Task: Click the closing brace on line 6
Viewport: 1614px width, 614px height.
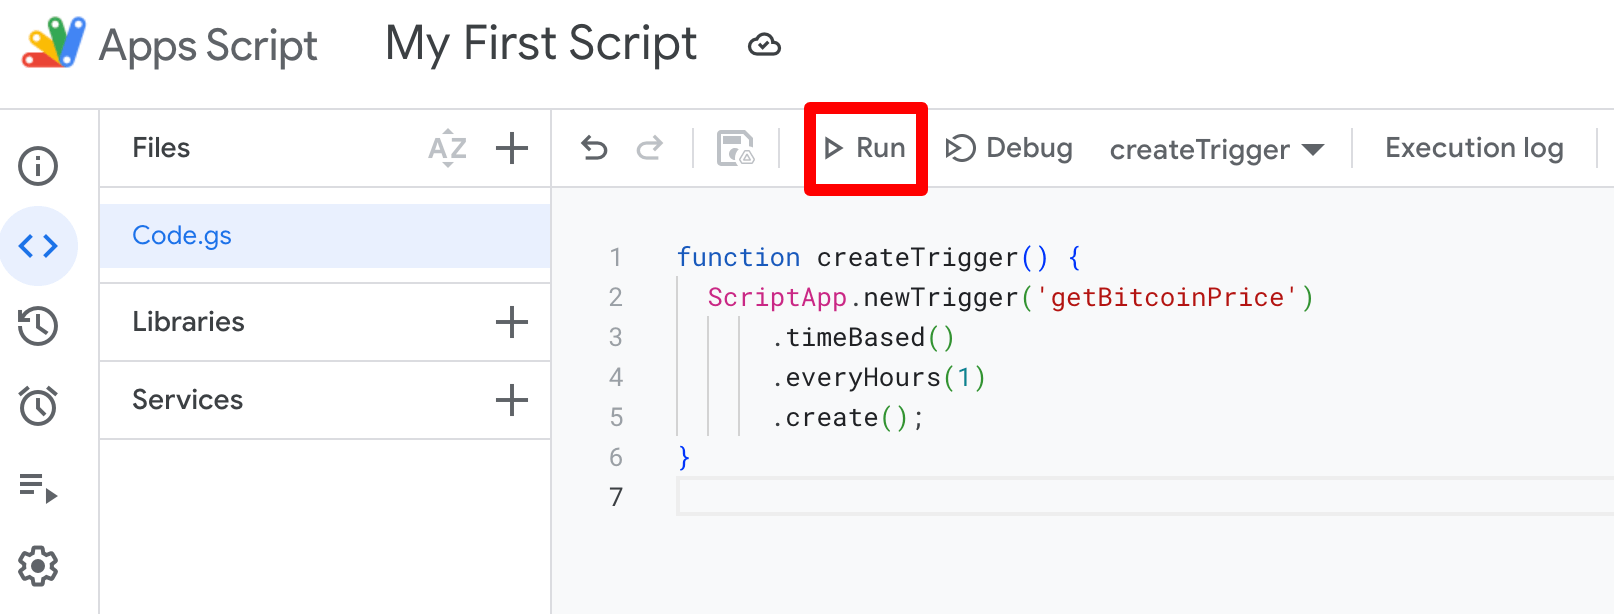Action: pos(684,457)
